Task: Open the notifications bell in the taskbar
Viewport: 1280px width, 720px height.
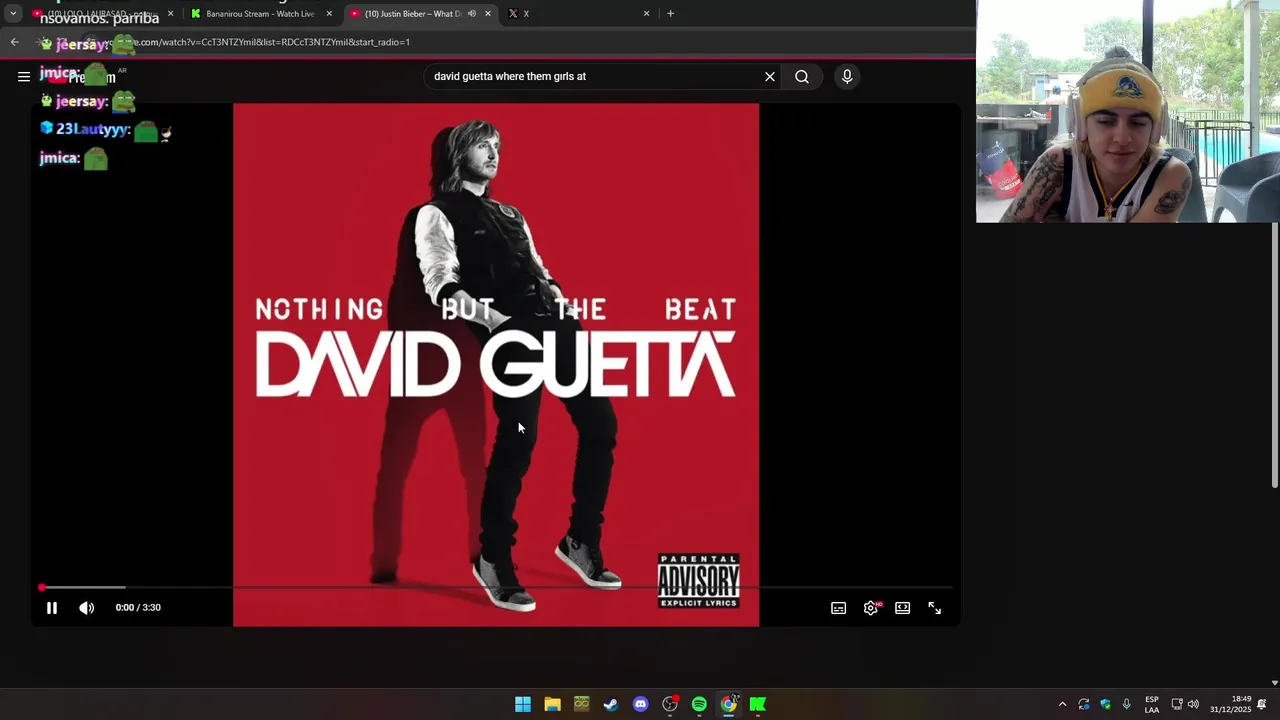Action: (1262, 704)
